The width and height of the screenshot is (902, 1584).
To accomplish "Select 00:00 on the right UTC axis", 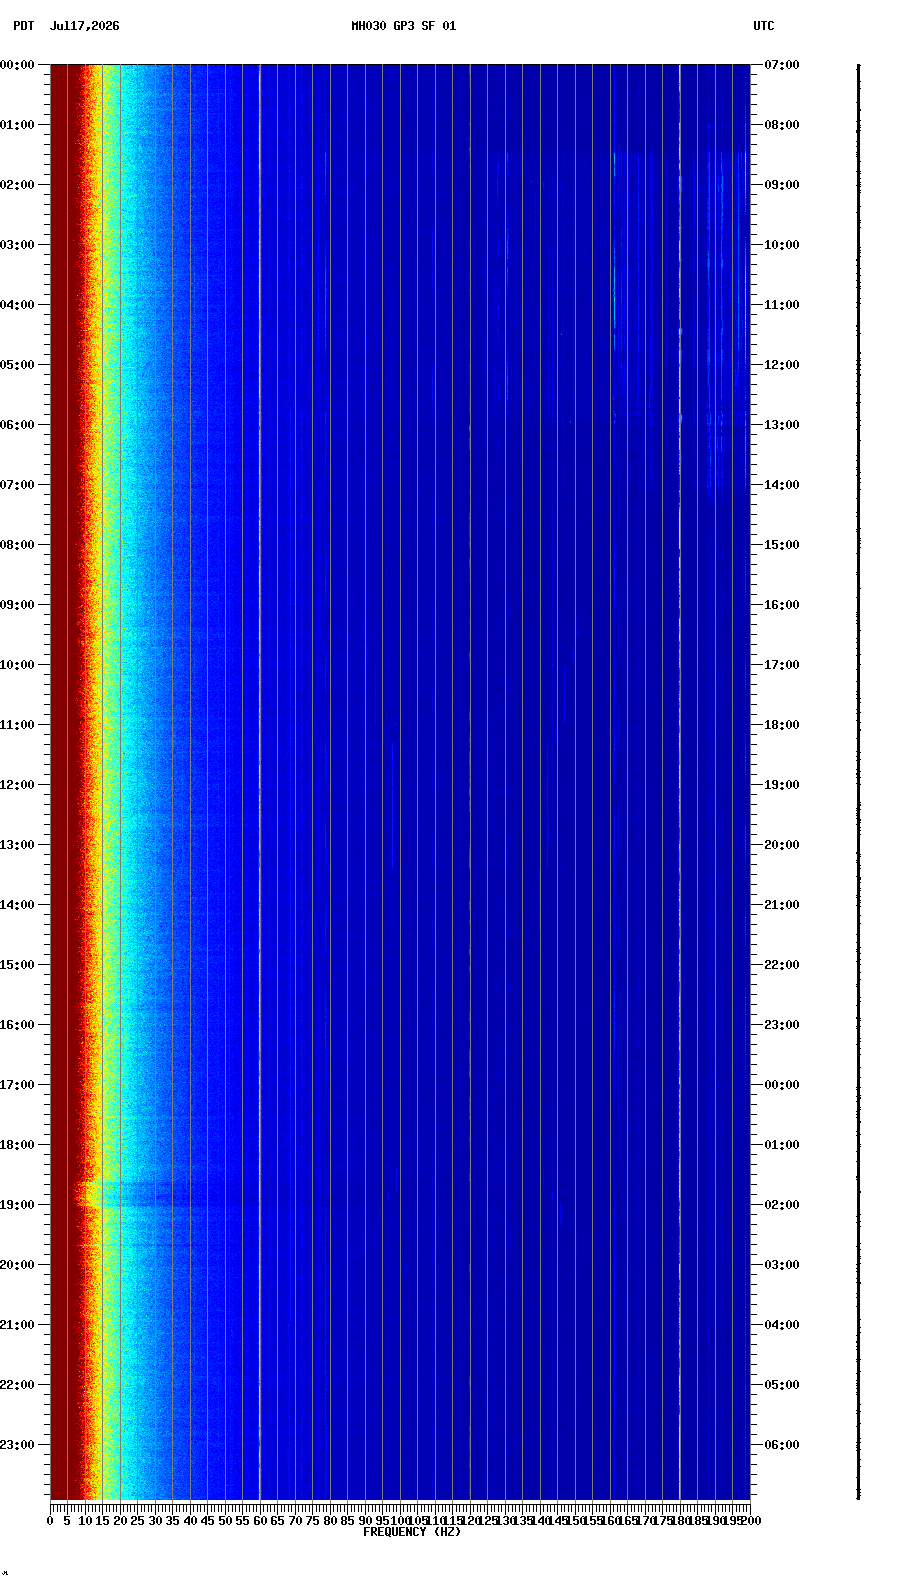I will 782,1085.
